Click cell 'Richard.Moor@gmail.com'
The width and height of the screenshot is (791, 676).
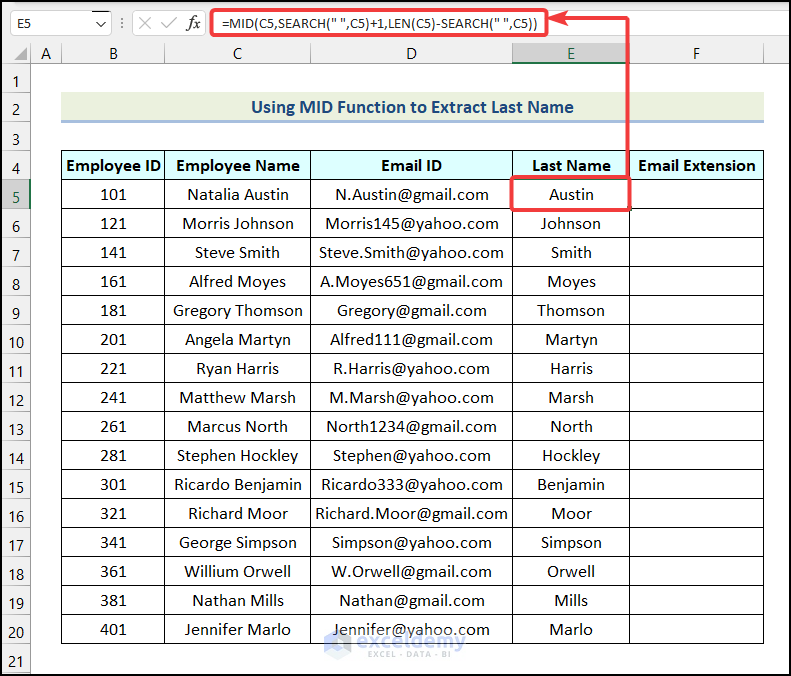point(411,514)
